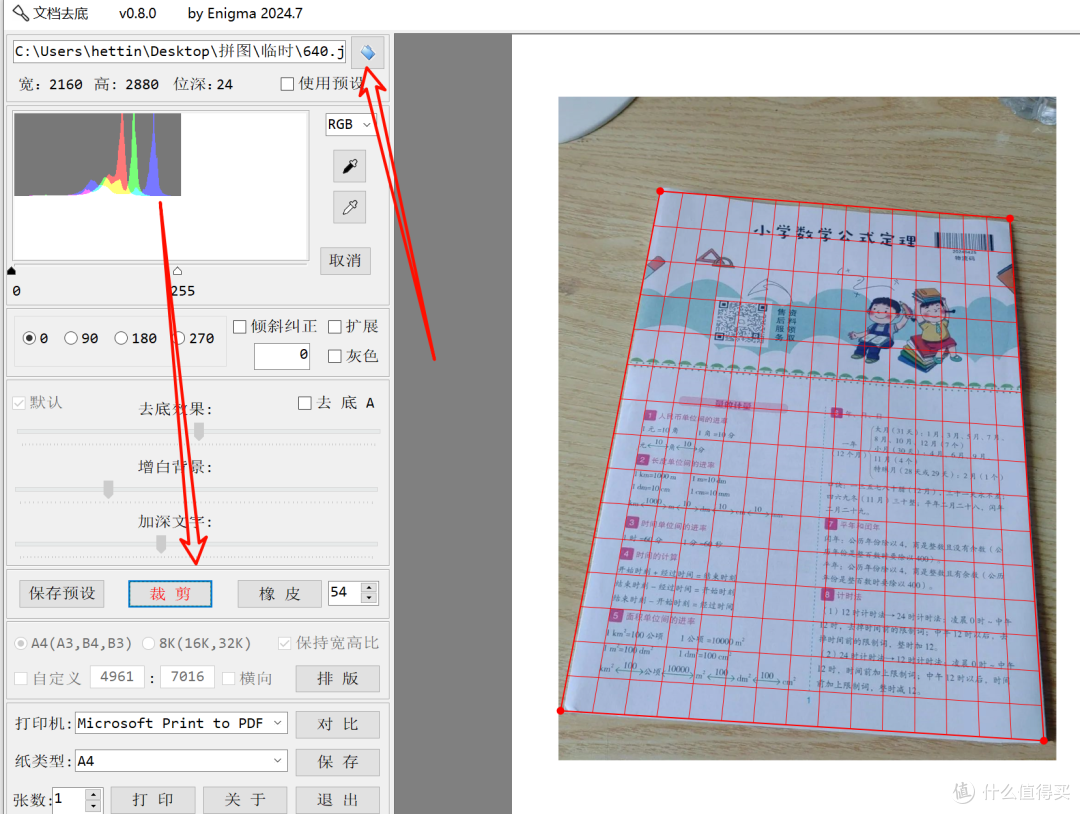Viewport: 1080px width, 814px height.
Task: Select the 270 degree rotation option
Action: (179, 338)
